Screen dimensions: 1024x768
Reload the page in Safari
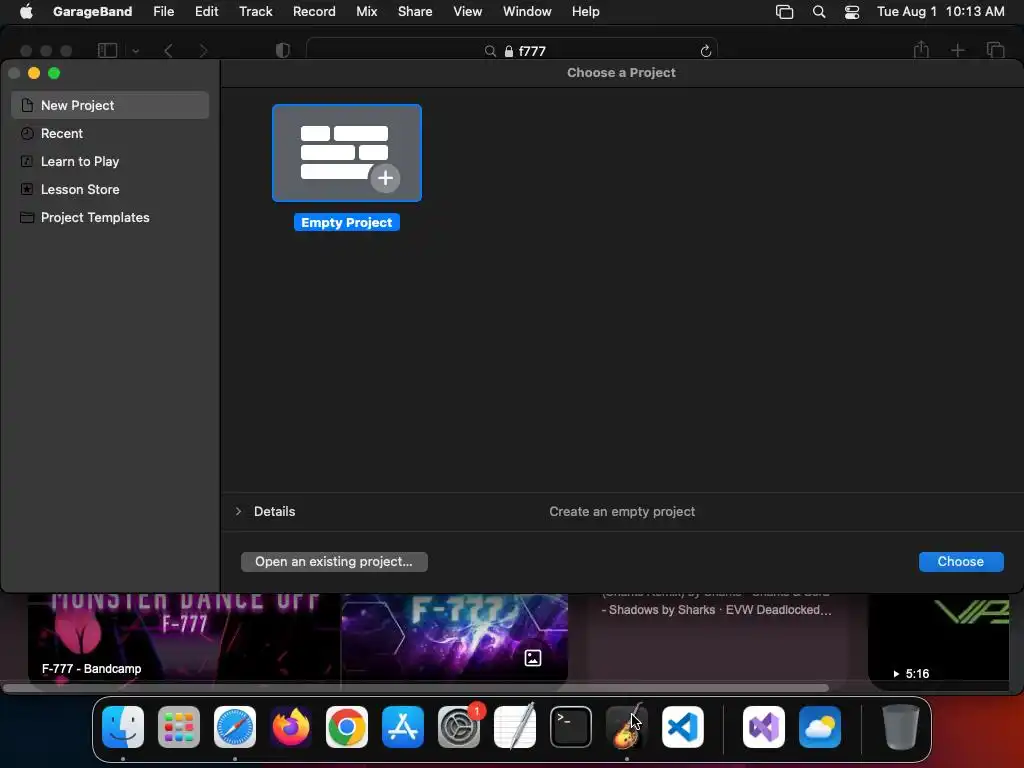pyautogui.click(x=705, y=51)
